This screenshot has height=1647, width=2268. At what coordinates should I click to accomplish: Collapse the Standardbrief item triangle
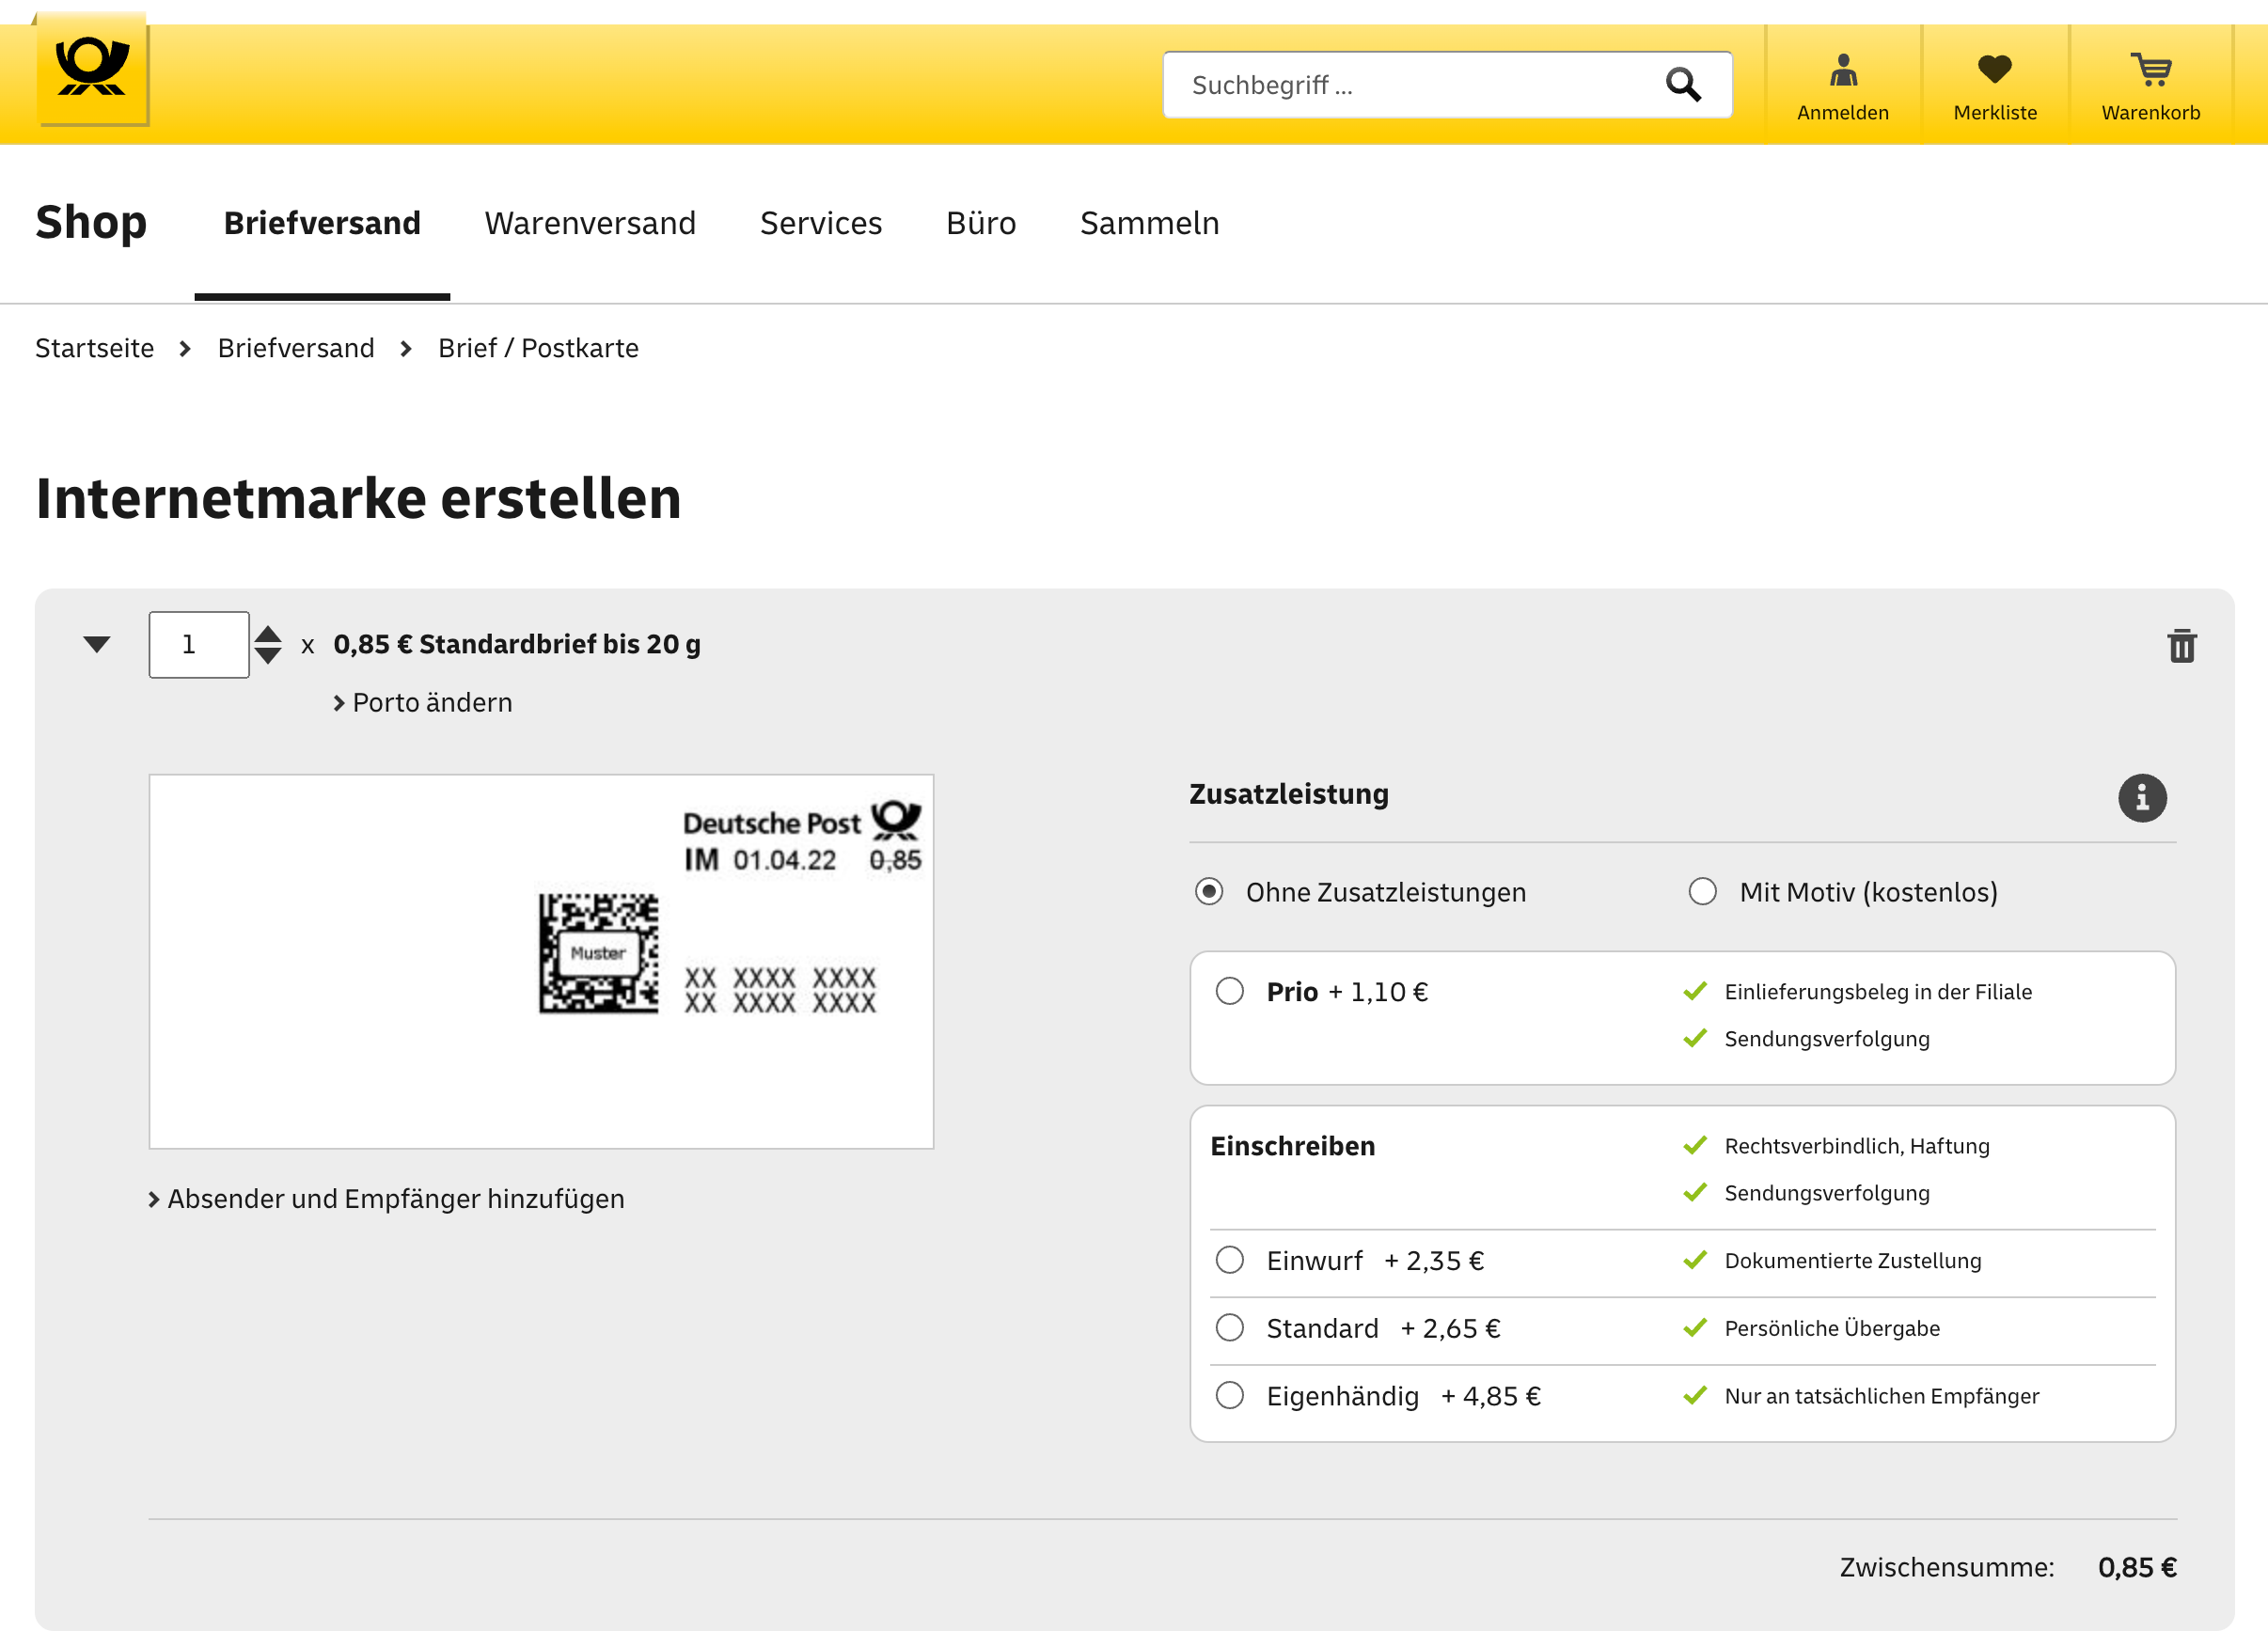pos(97,644)
